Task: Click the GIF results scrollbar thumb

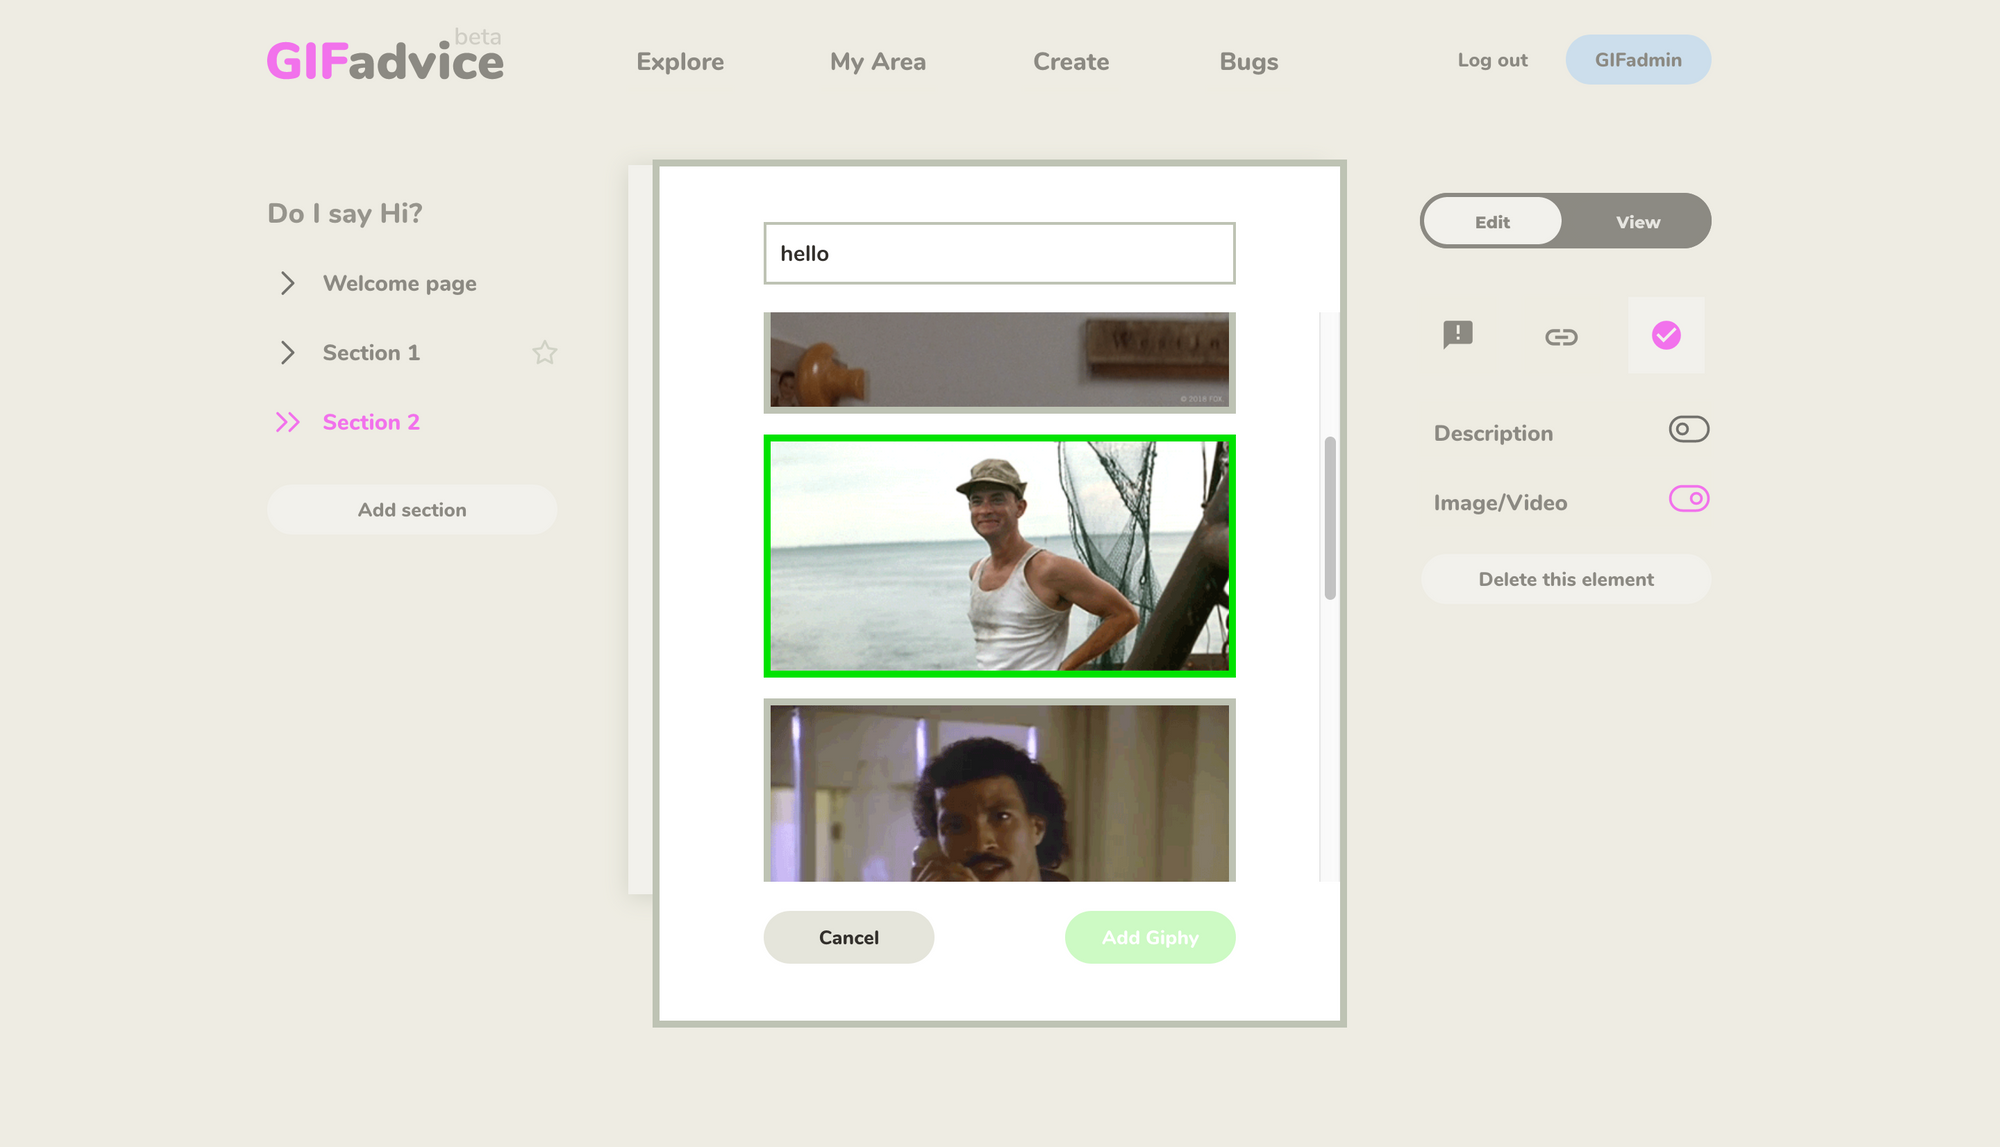Action: click(x=1330, y=518)
